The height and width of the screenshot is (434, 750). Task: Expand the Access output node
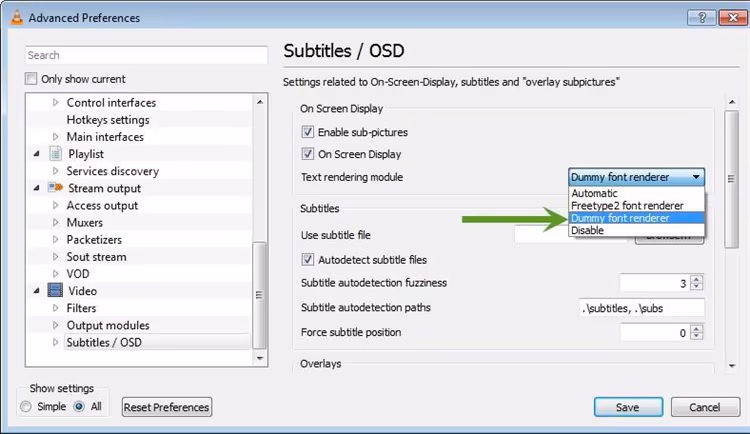pos(55,205)
